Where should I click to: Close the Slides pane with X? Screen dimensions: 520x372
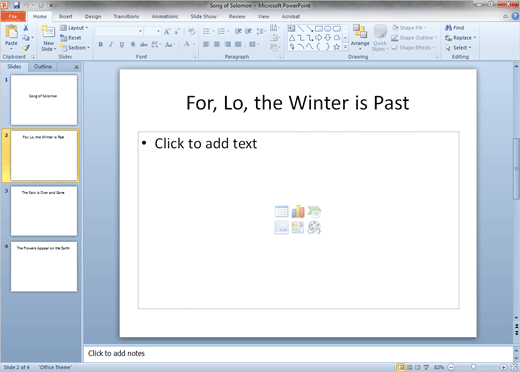(x=76, y=67)
